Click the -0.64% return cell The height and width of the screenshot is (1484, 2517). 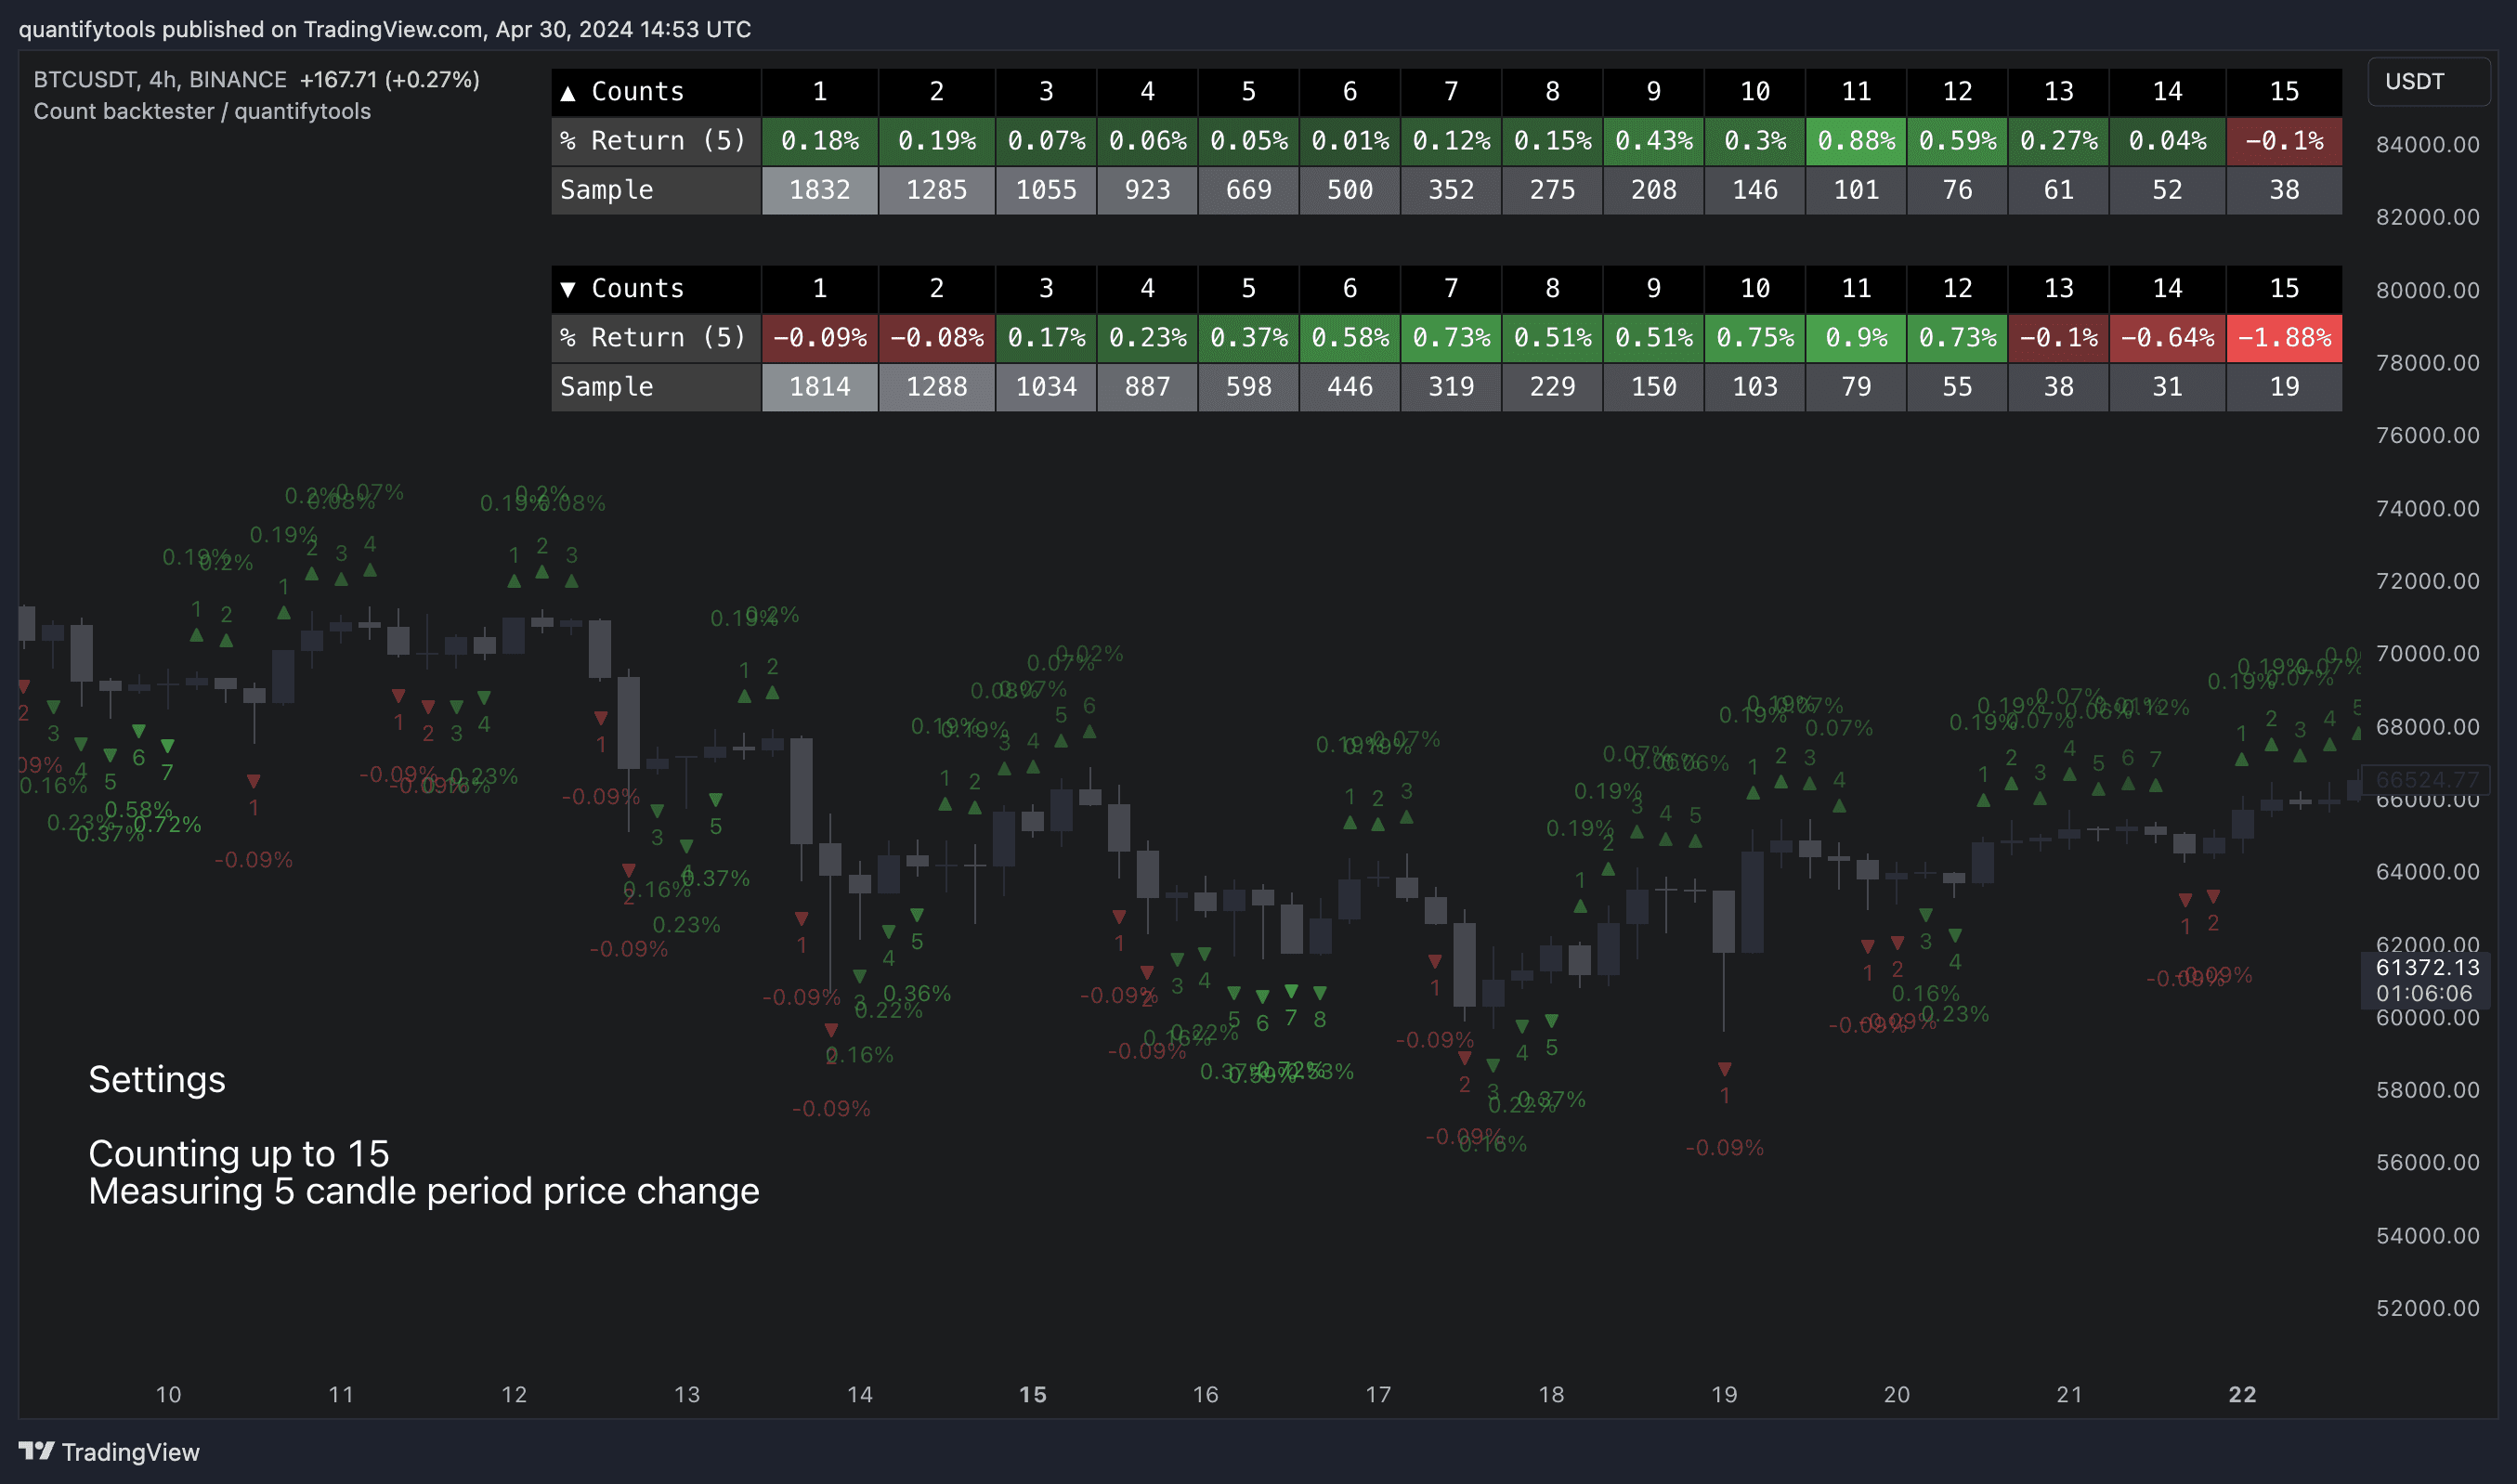tap(2166, 338)
